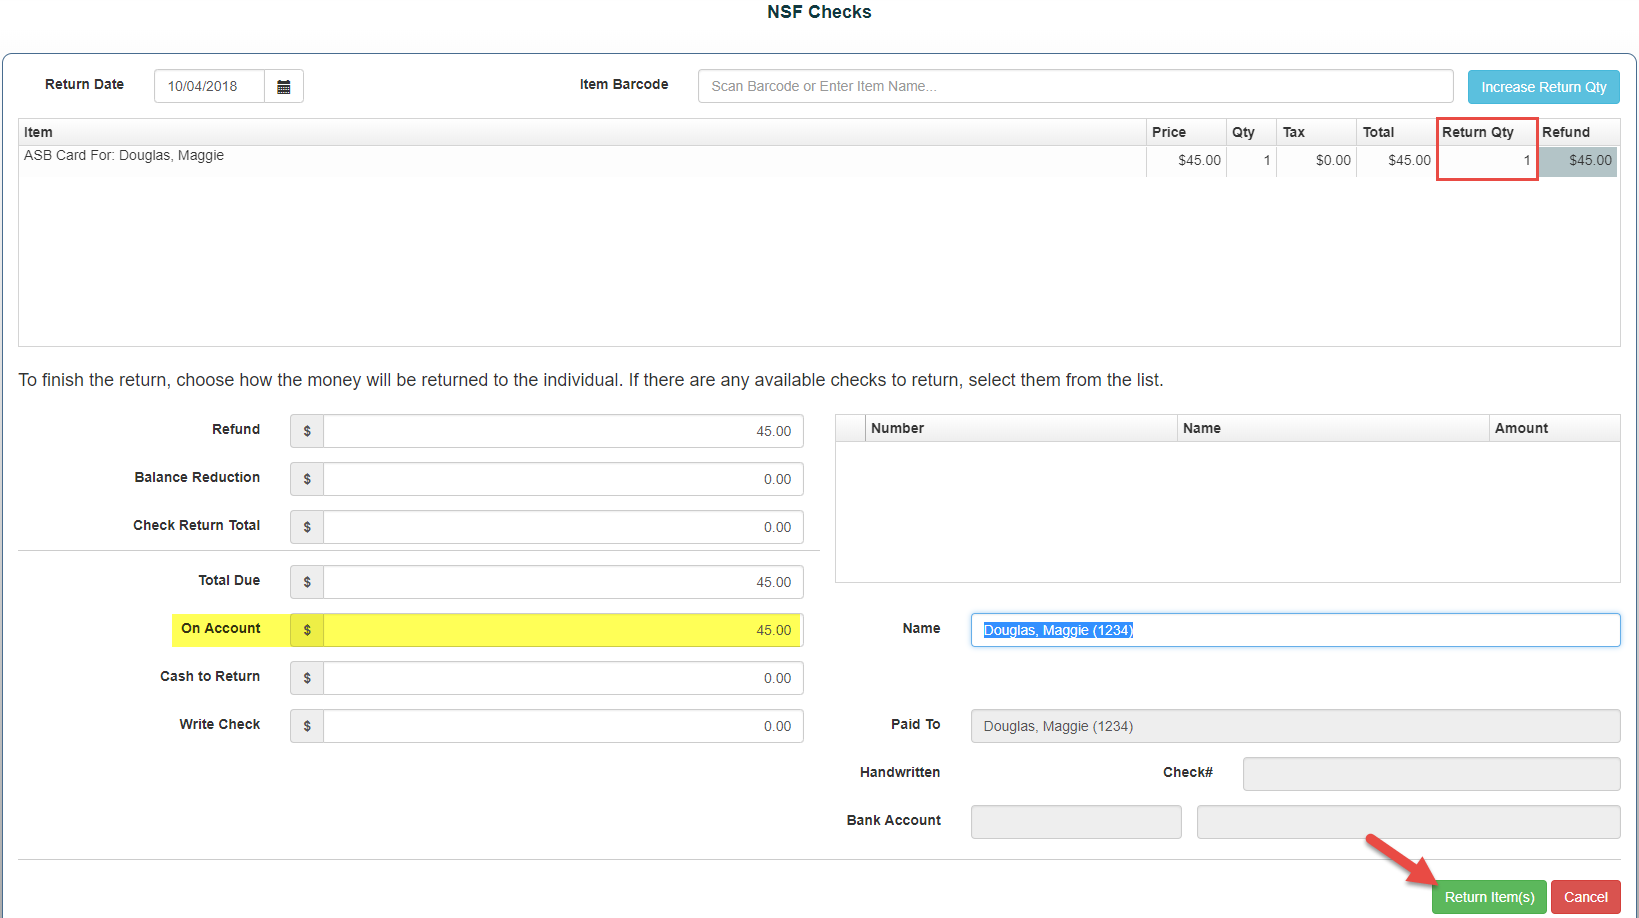Click the Check# input field
Viewport: 1639px width, 918px height.
1431,774
